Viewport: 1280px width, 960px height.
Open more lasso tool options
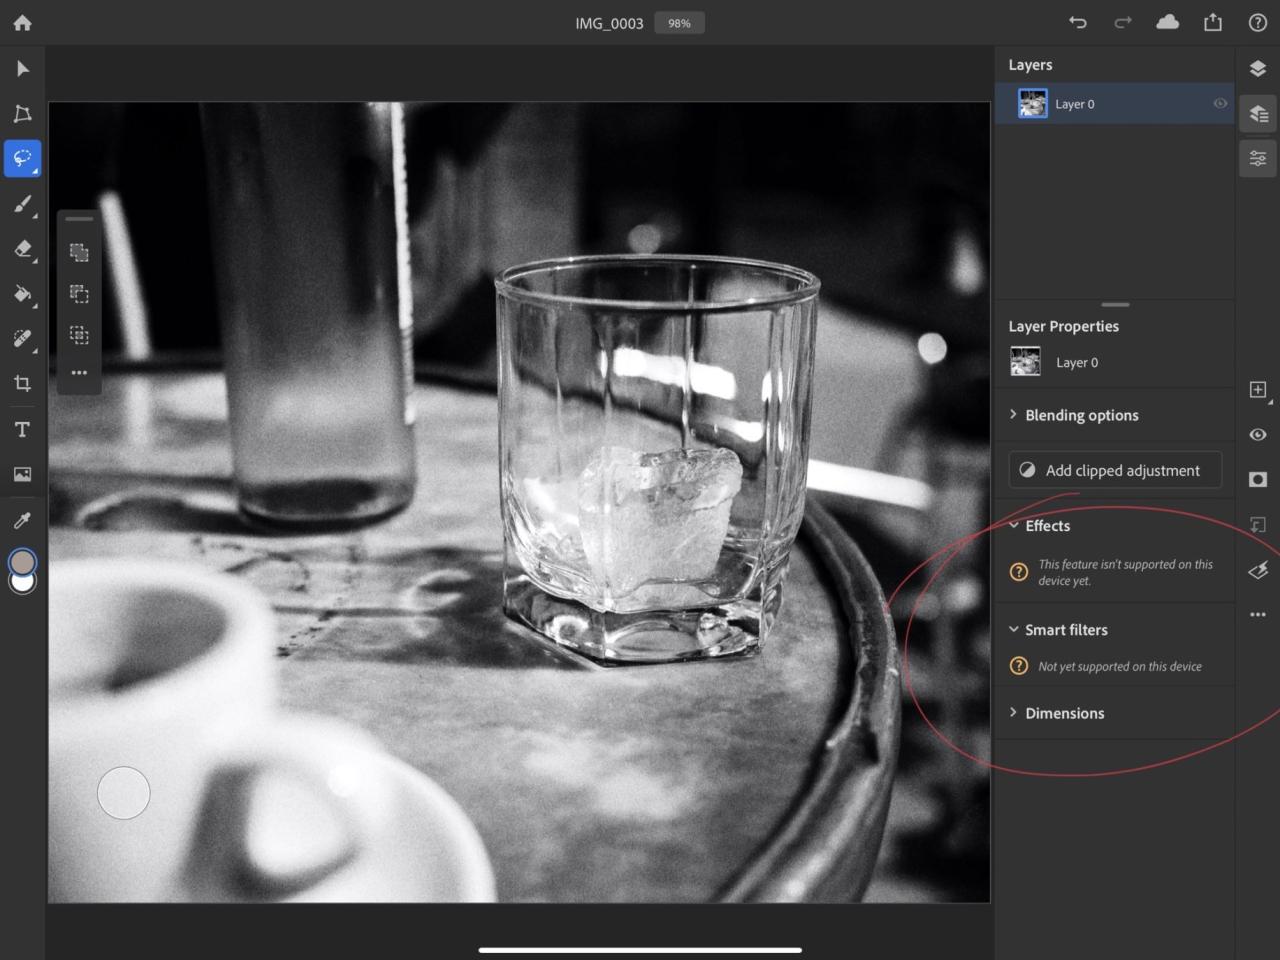point(79,372)
